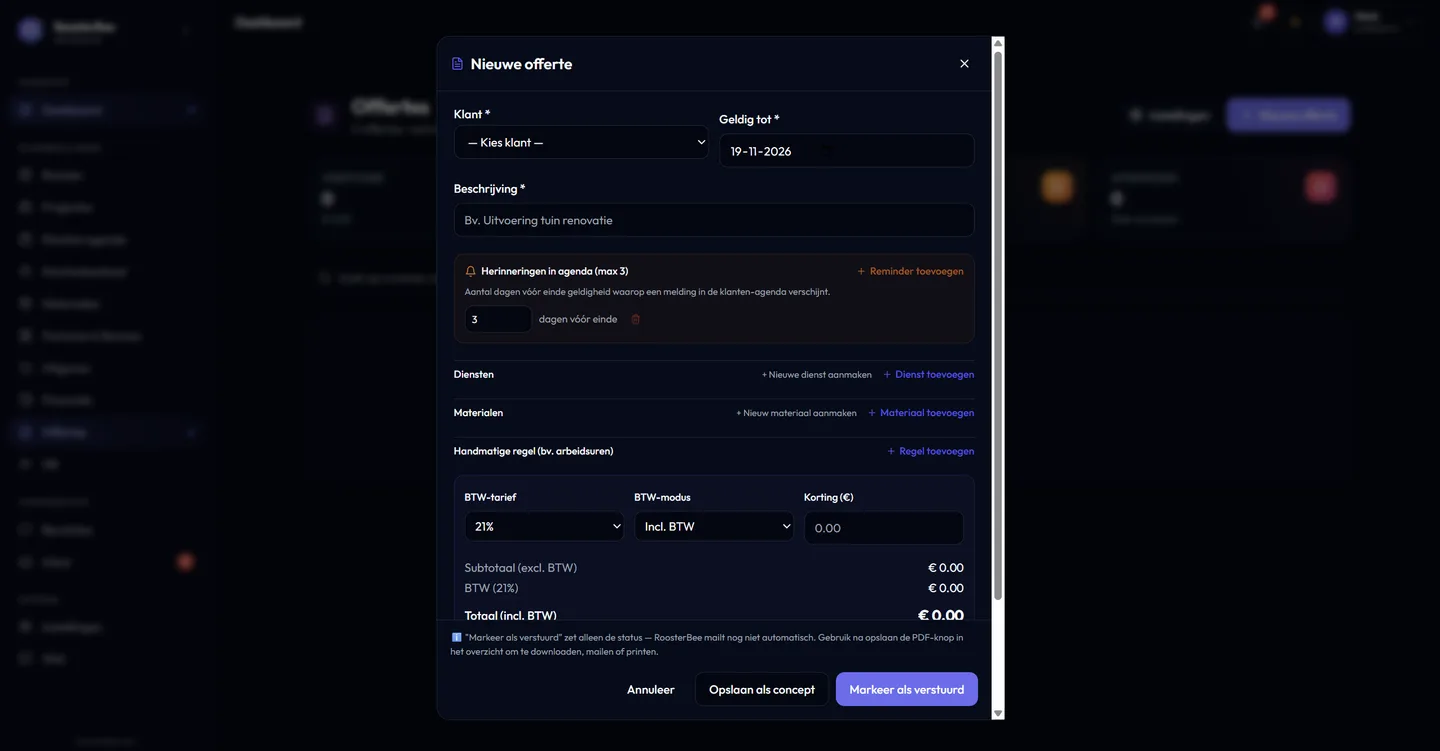The image size is (1440, 751).
Task: Add a manual line via Regel toevoegen
Action: pos(930,451)
